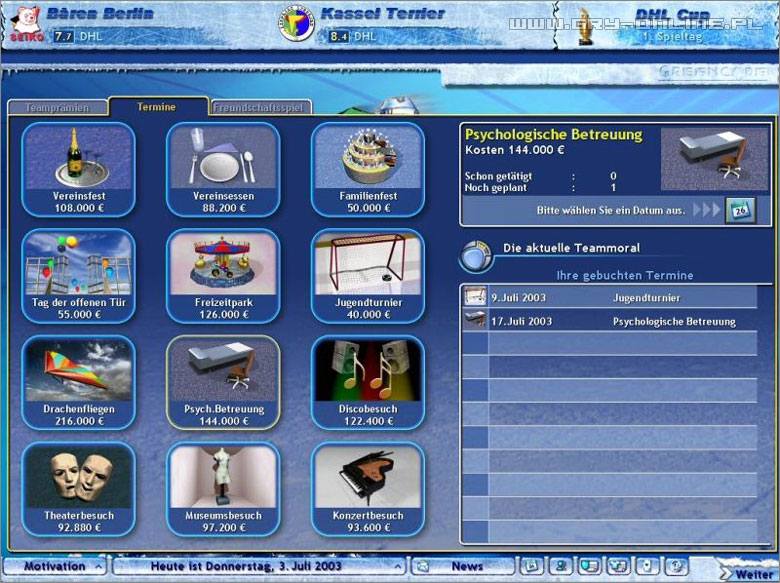
Task: Click Bären Berlin 7.7 DHL rating
Action: click(x=79, y=36)
